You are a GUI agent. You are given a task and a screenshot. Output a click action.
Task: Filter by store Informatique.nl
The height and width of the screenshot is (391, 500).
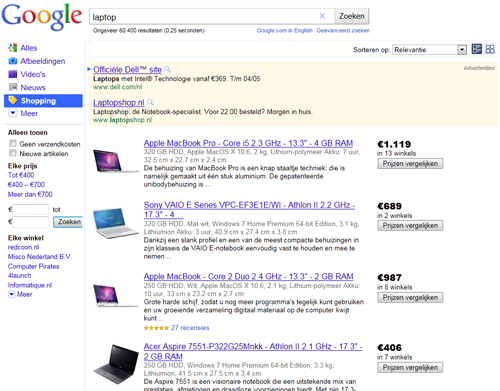[x=30, y=285]
